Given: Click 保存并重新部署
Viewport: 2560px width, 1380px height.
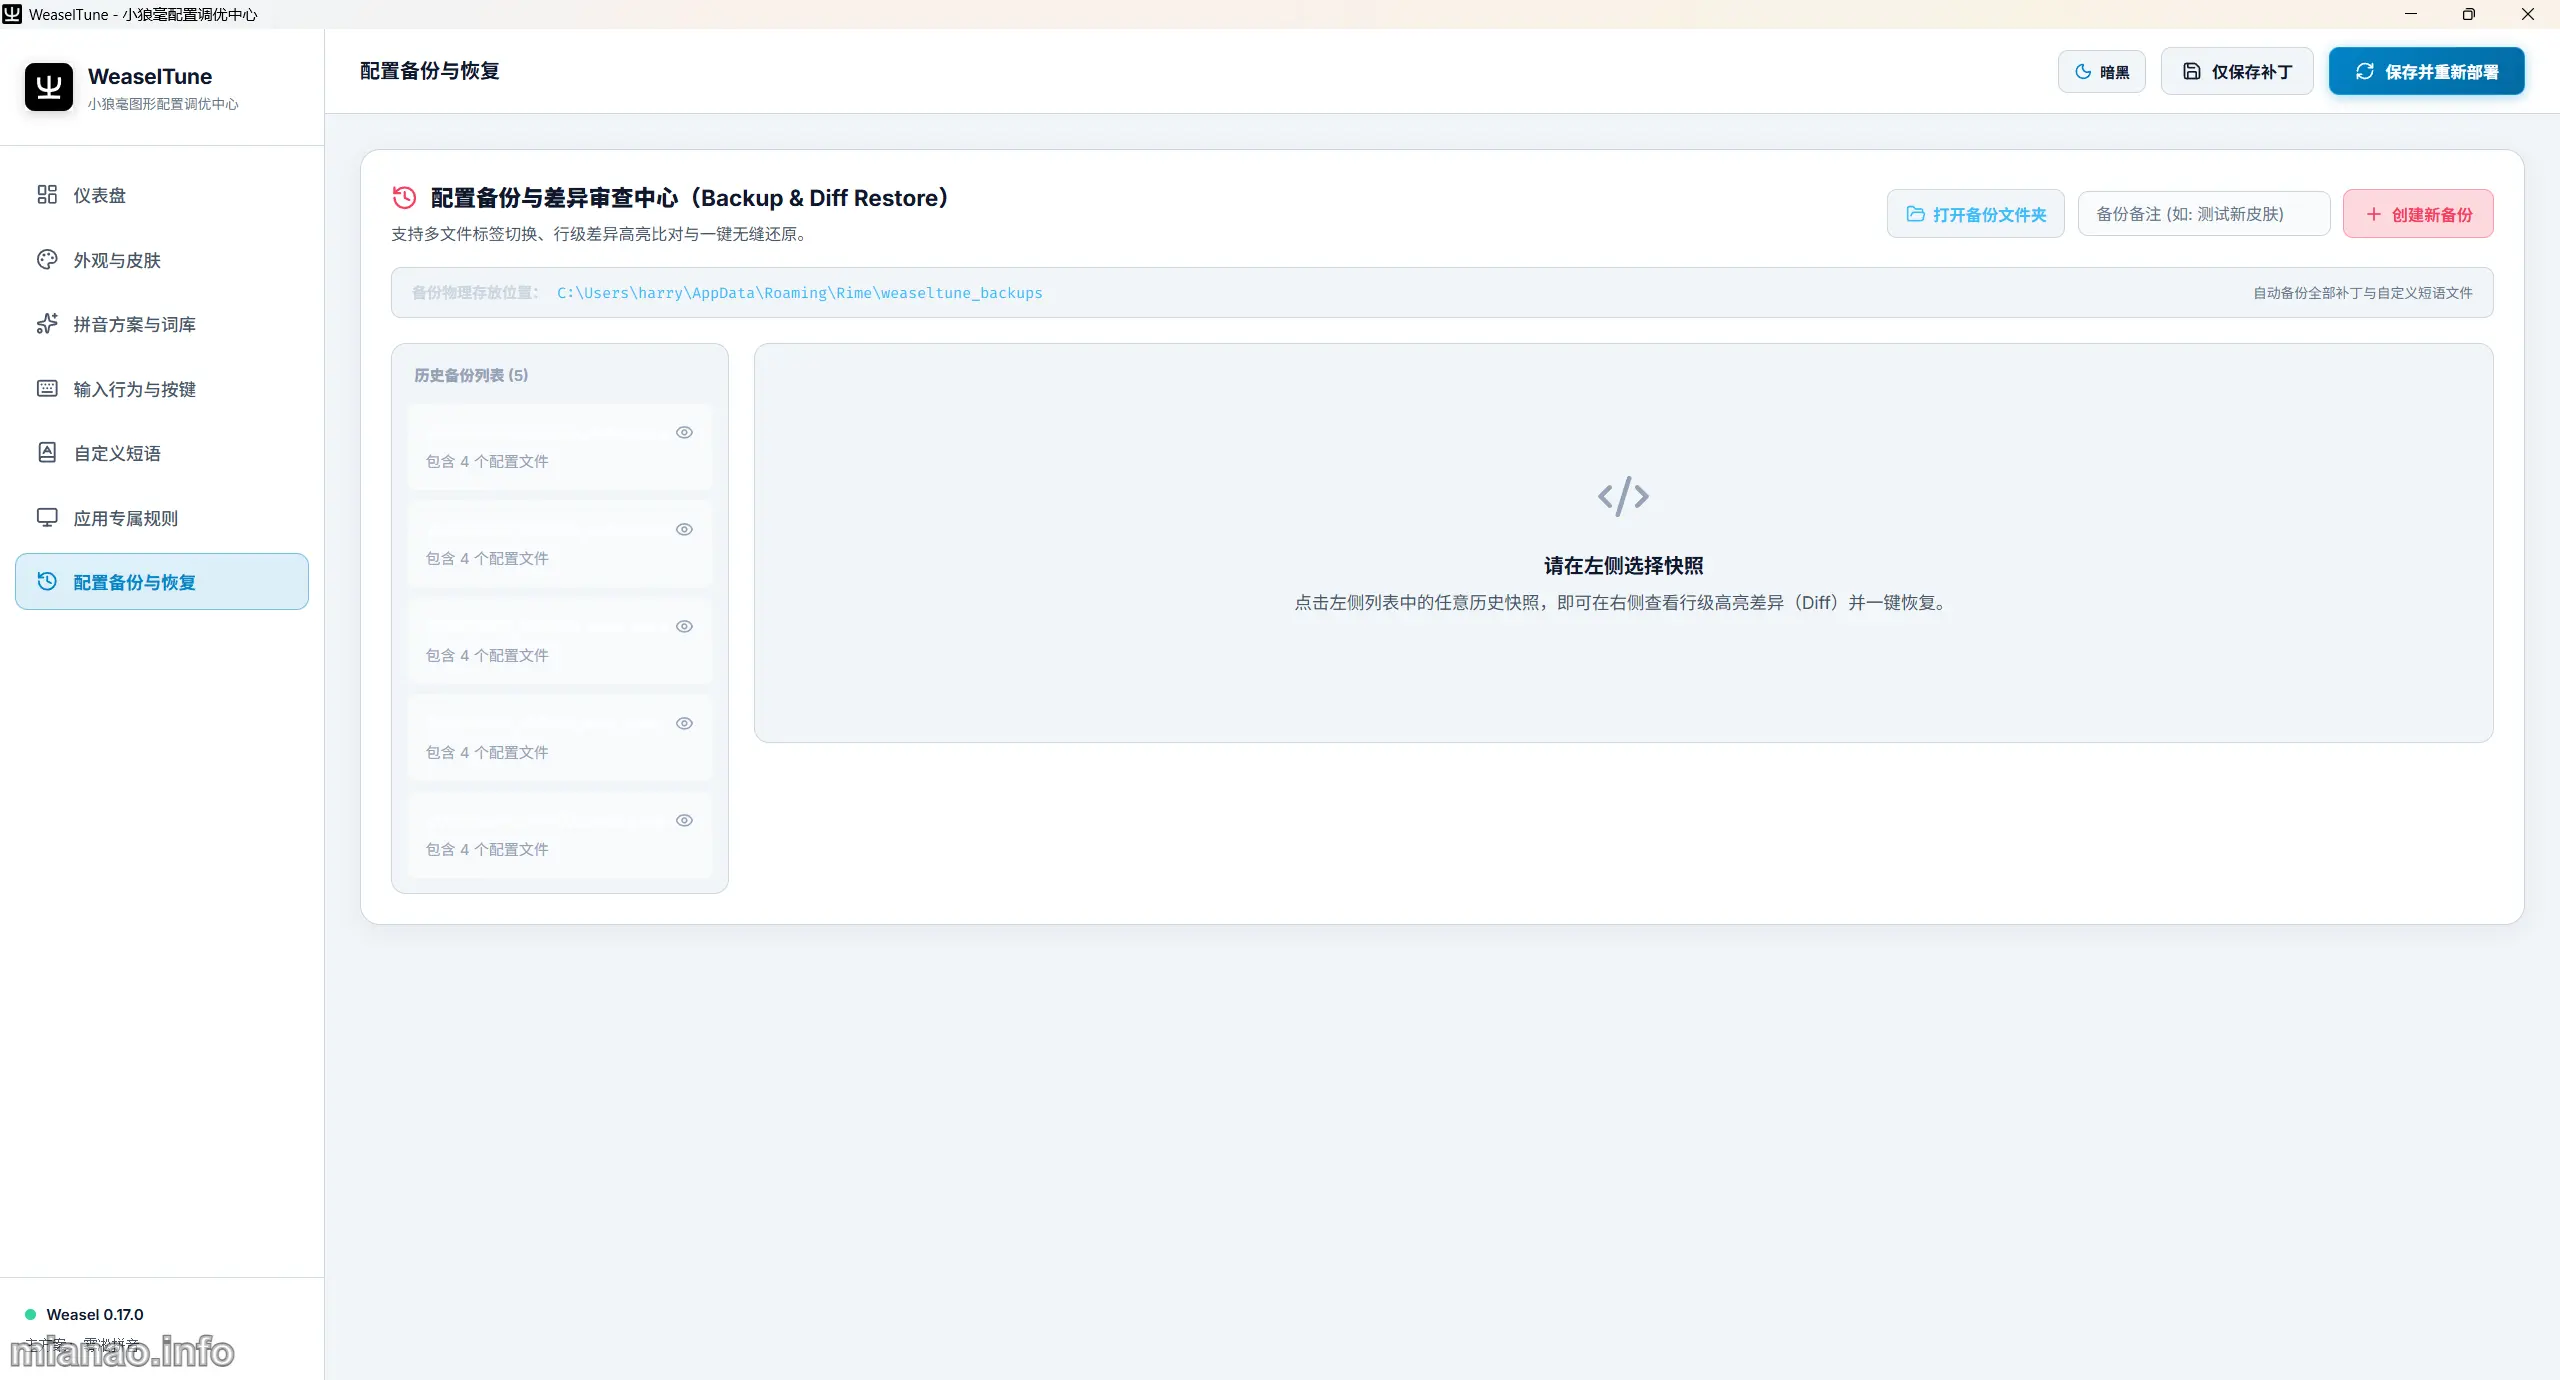Looking at the screenshot, I should (x=2426, y=72).
